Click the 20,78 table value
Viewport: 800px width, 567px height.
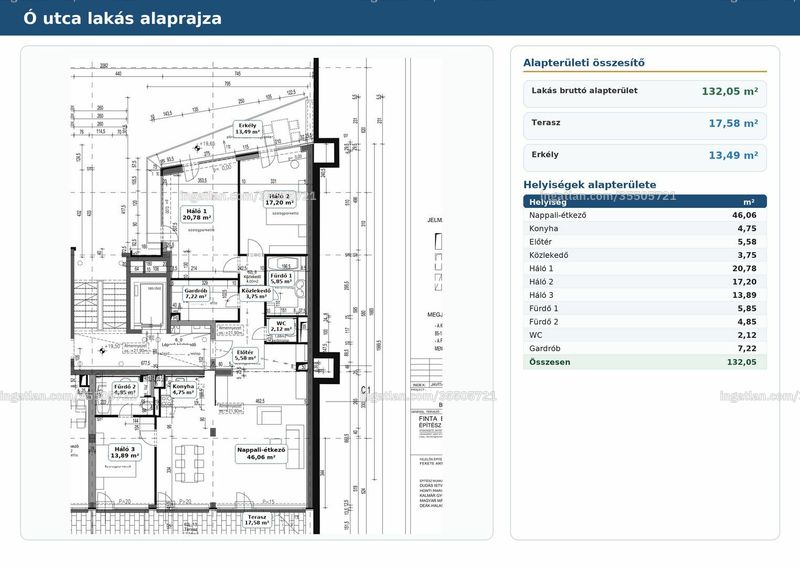[x=744, y=268]
